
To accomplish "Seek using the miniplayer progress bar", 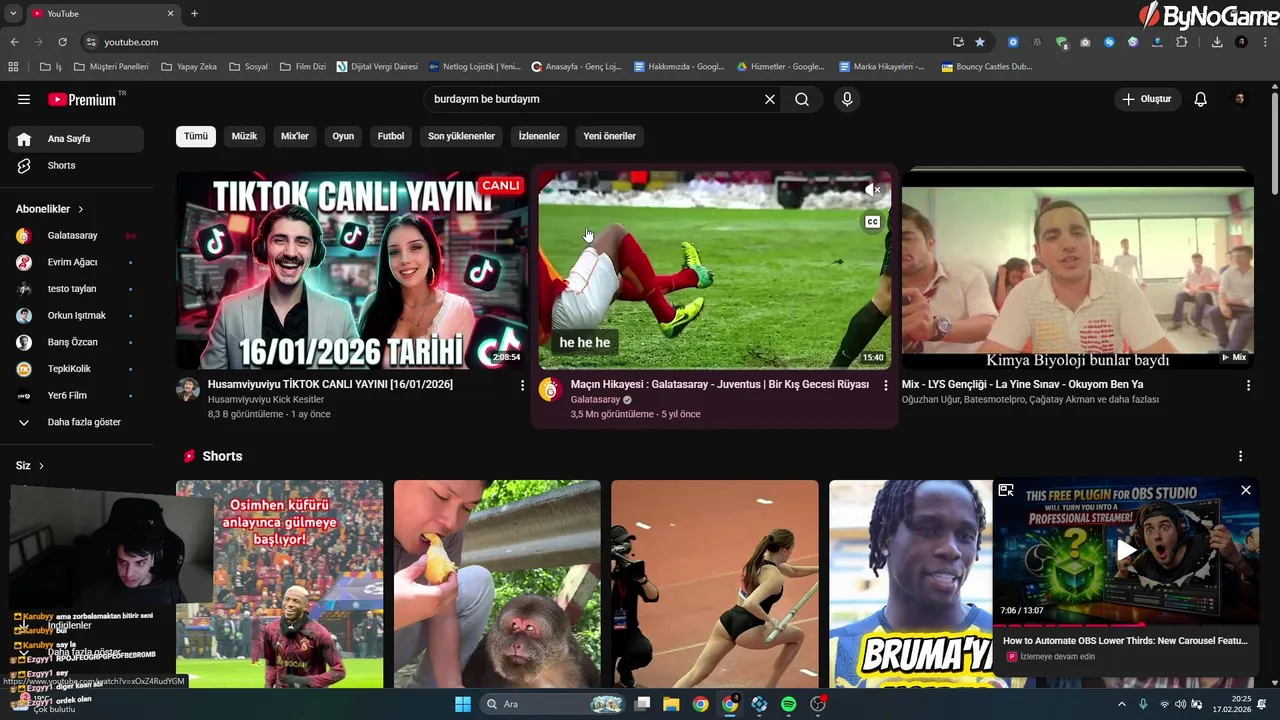I will click(x=1126, y=625).
